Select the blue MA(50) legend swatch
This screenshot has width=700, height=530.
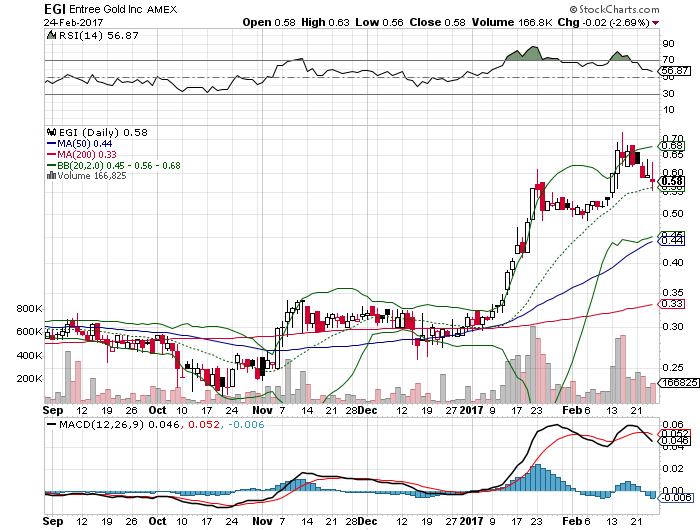tap(52, 144)
